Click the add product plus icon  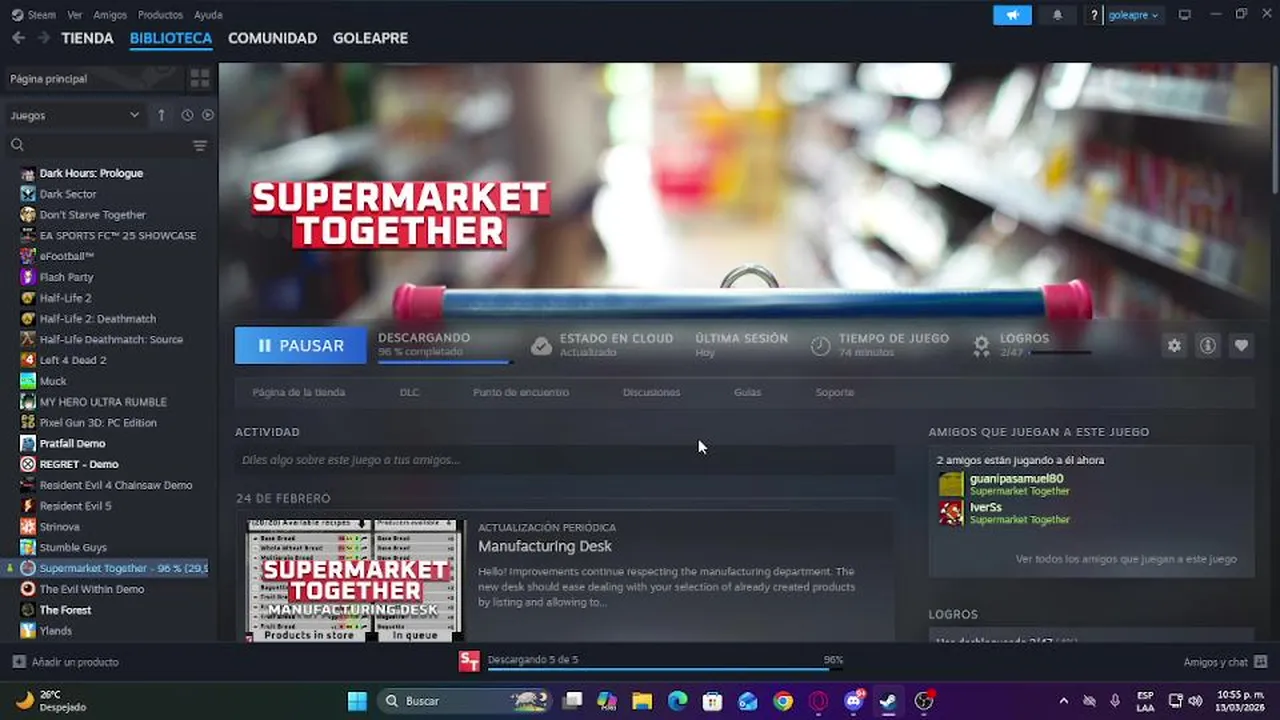19,662
